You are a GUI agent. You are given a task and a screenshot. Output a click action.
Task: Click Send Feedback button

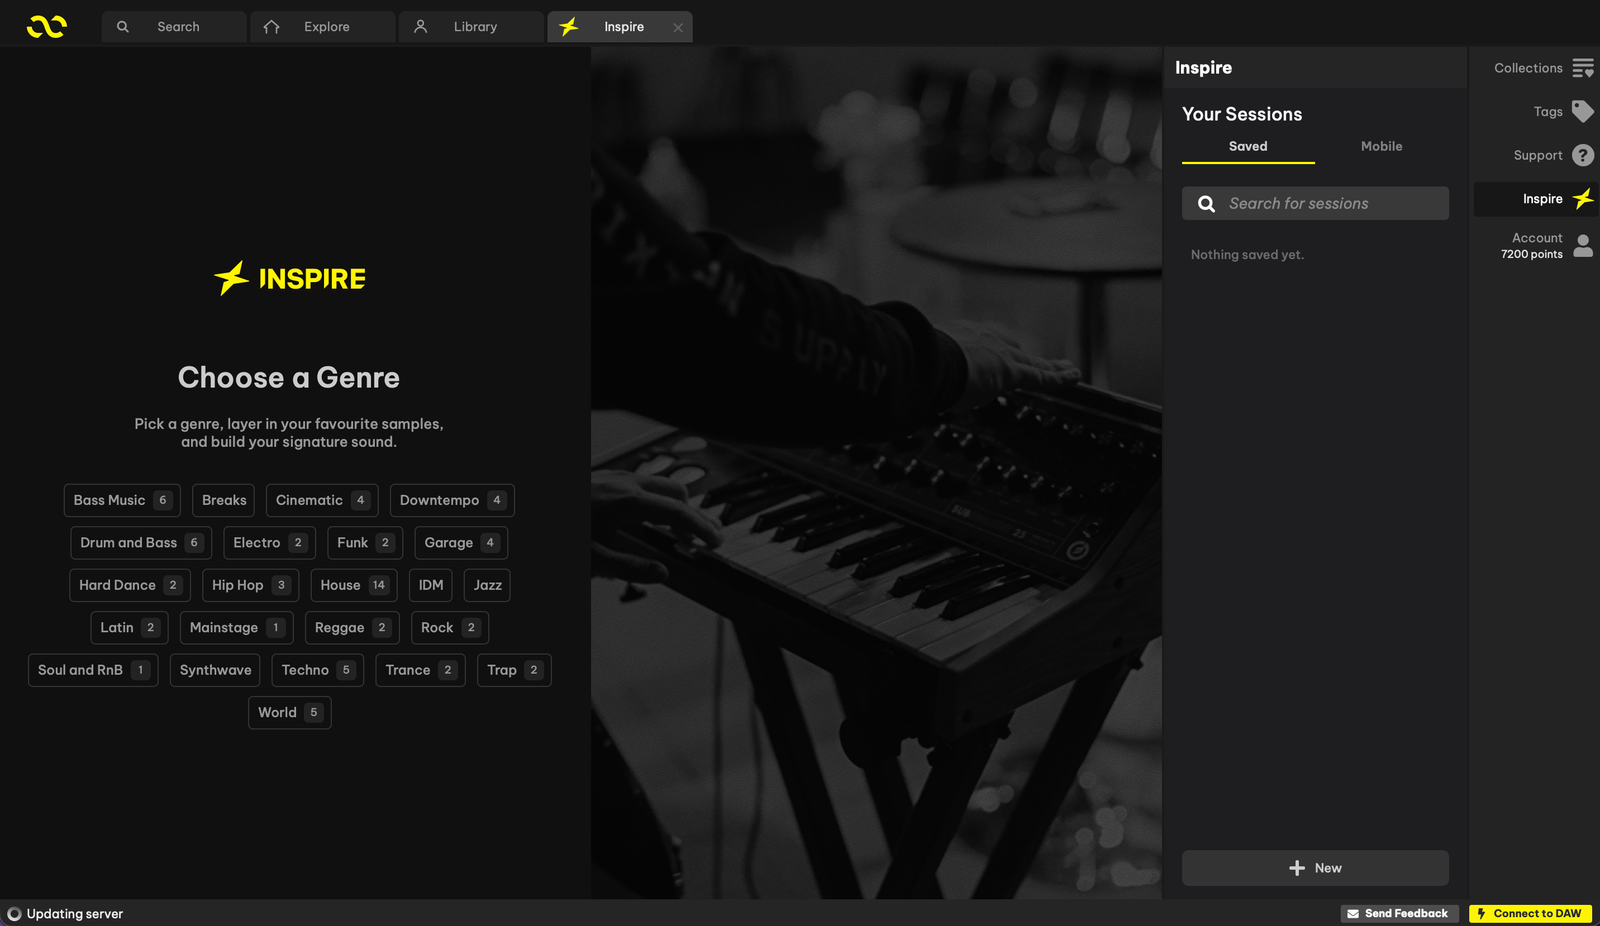(x=1398, y=914)
